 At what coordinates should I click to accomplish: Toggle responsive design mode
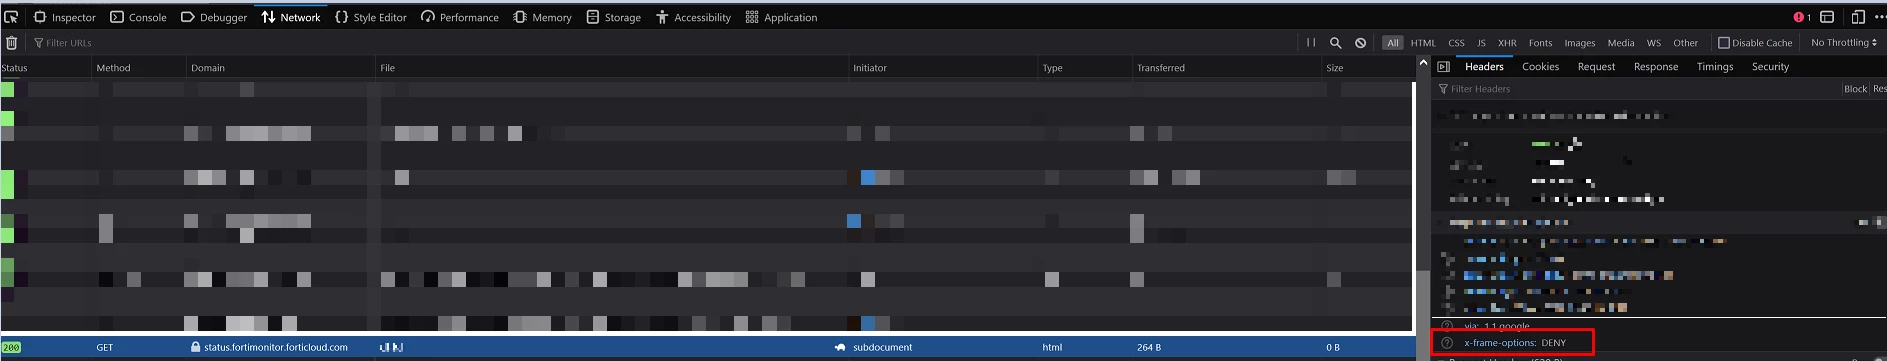point(1858,17)
